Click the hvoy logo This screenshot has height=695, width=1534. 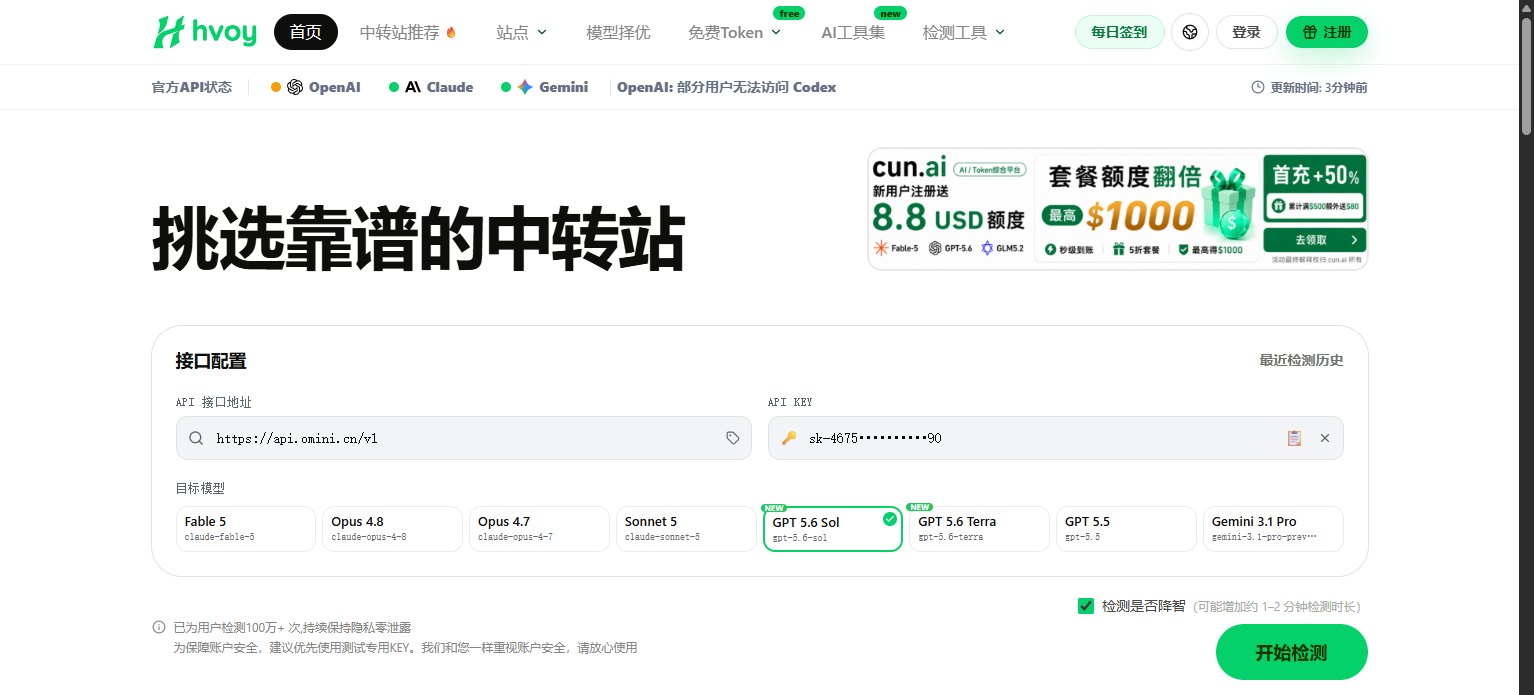[204, 32]
